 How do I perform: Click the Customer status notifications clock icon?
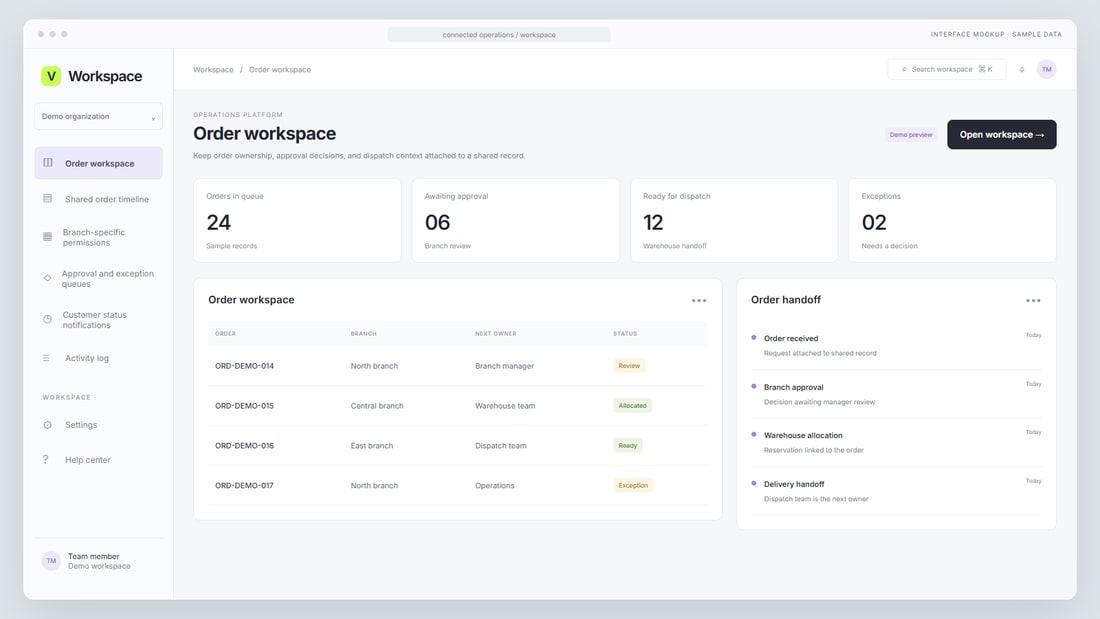[48, 319]
